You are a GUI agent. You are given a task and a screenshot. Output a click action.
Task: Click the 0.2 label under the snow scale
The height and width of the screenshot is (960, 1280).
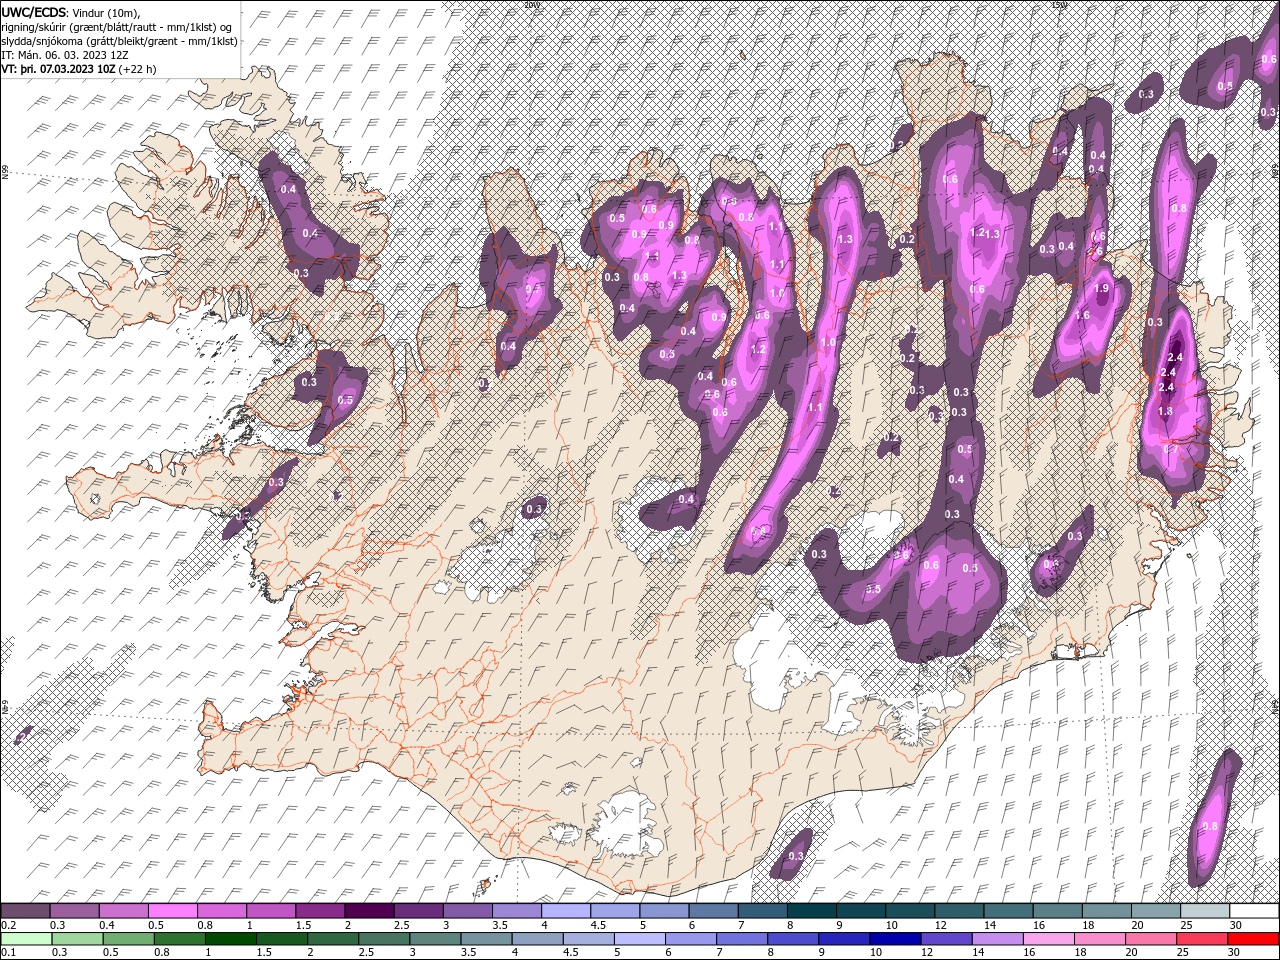pos(8,925)
